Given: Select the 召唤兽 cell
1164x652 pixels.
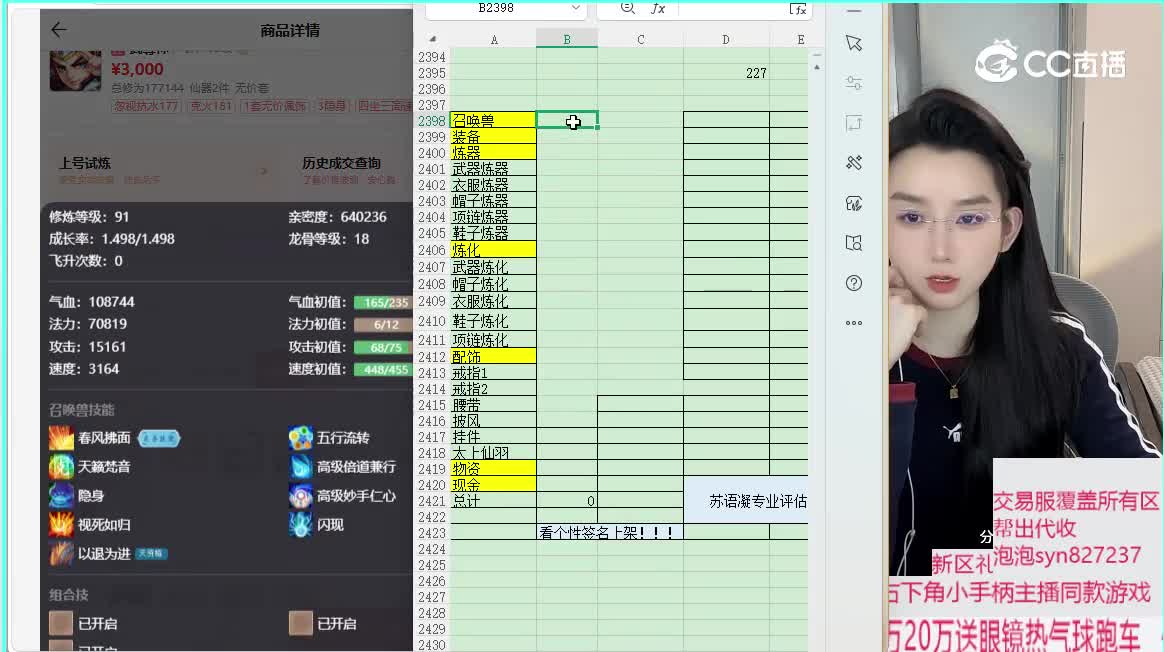Looking at the screenshot, I should (x=493, y=120).
